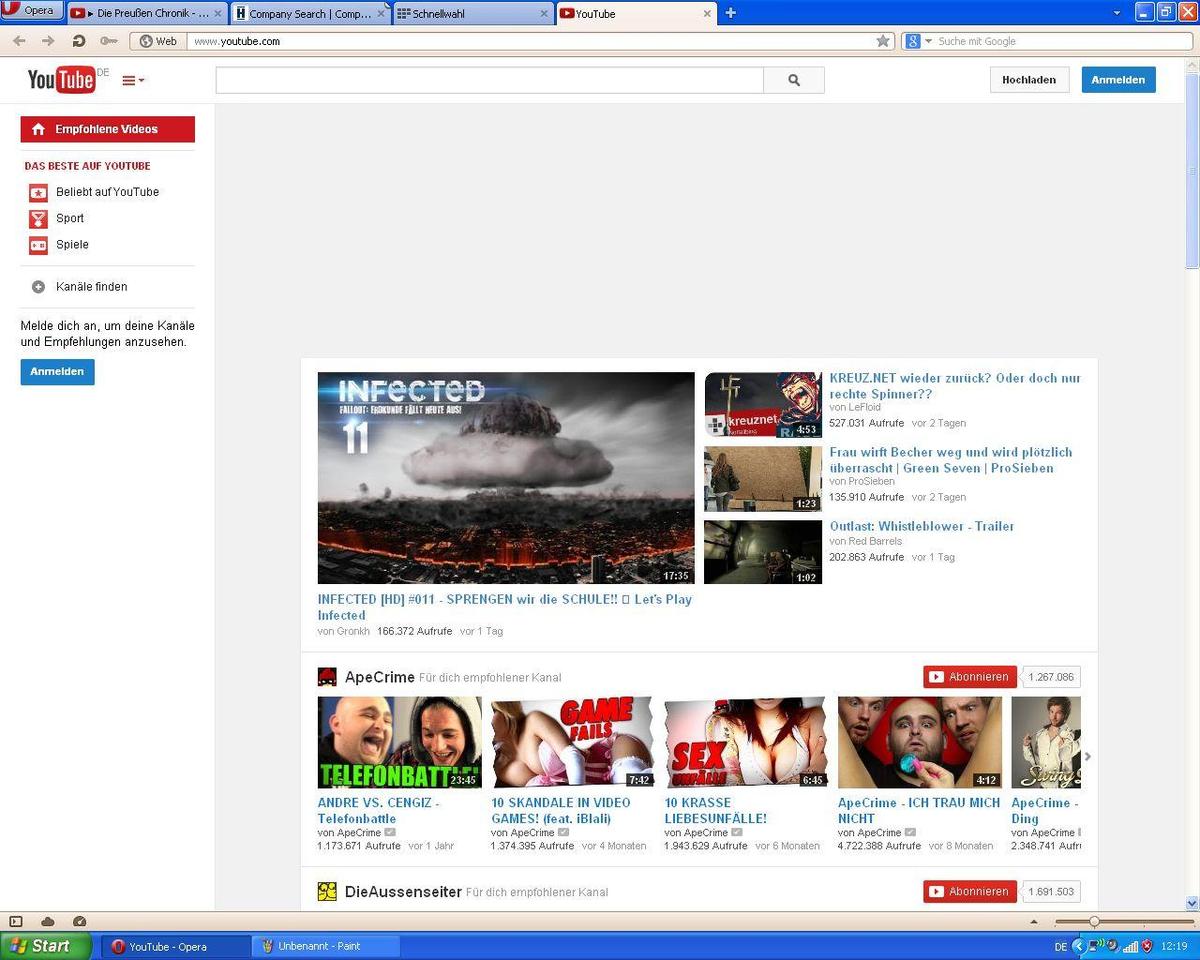Screen dimensions: 1200x960
Task: Show more ApeCrime videos with right arrow
Action: 1088,756
